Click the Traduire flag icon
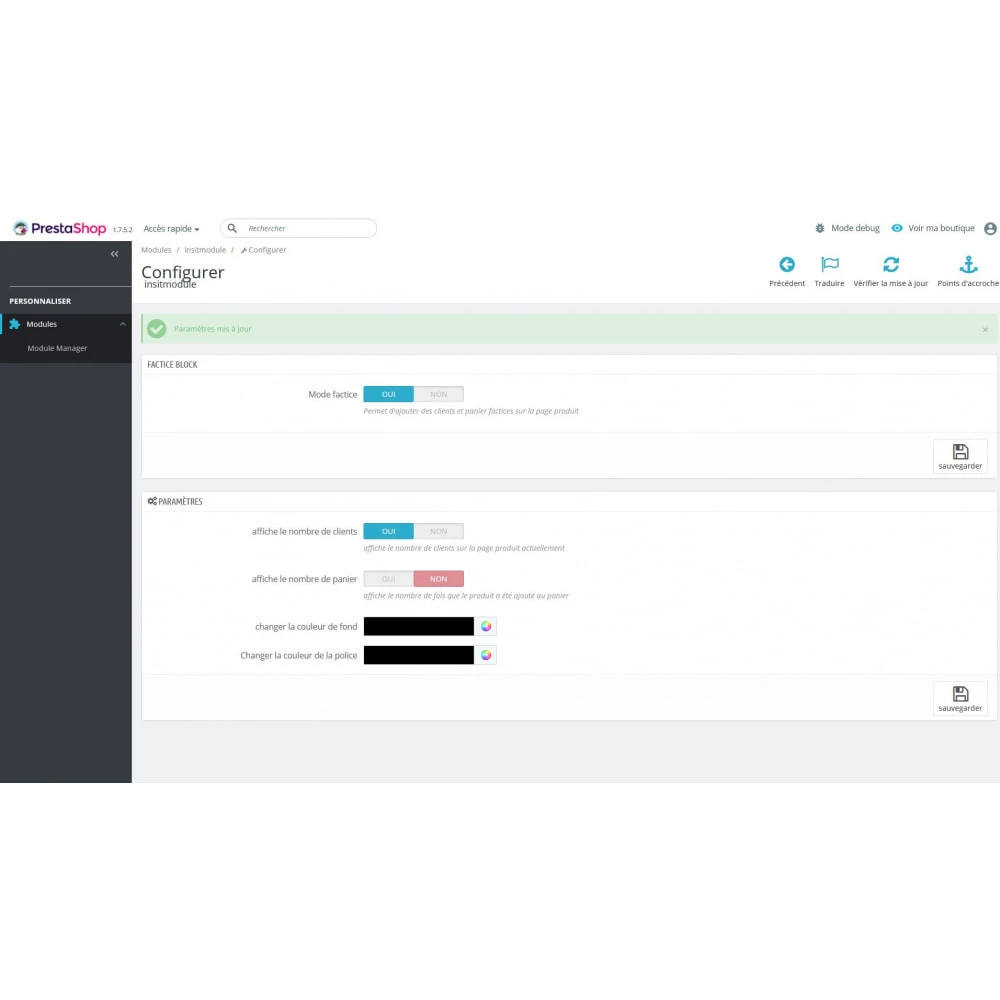The width and height of the screenshot is (1000, 1000). 829,265
